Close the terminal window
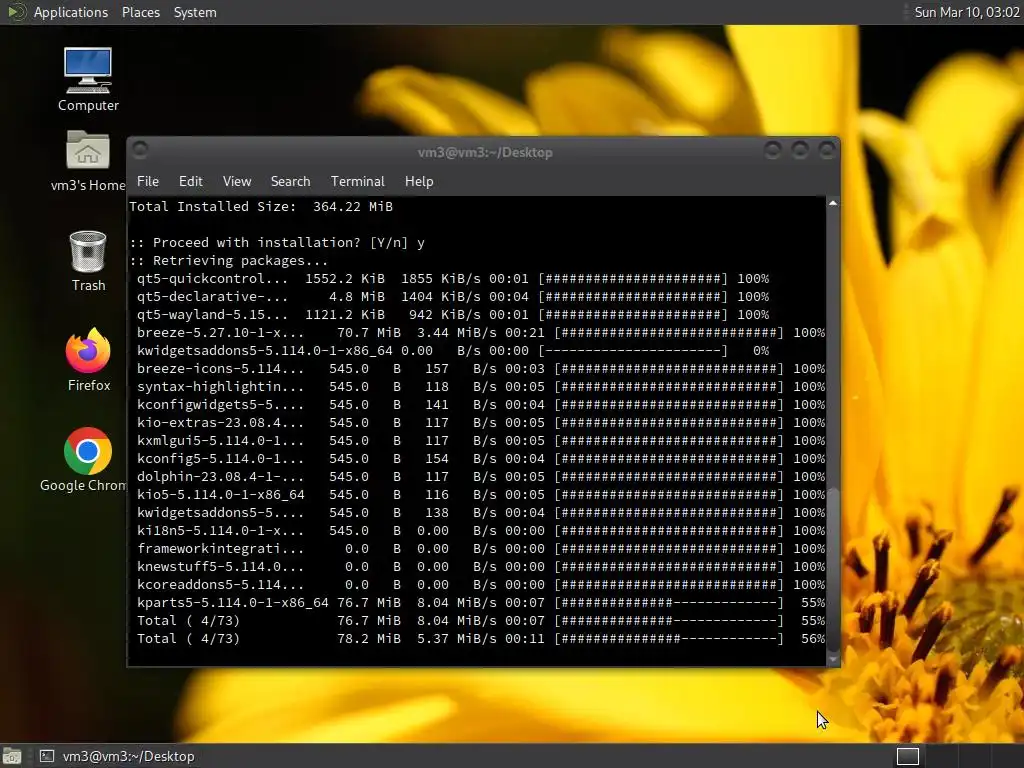1024x768 pixels. 827,151
